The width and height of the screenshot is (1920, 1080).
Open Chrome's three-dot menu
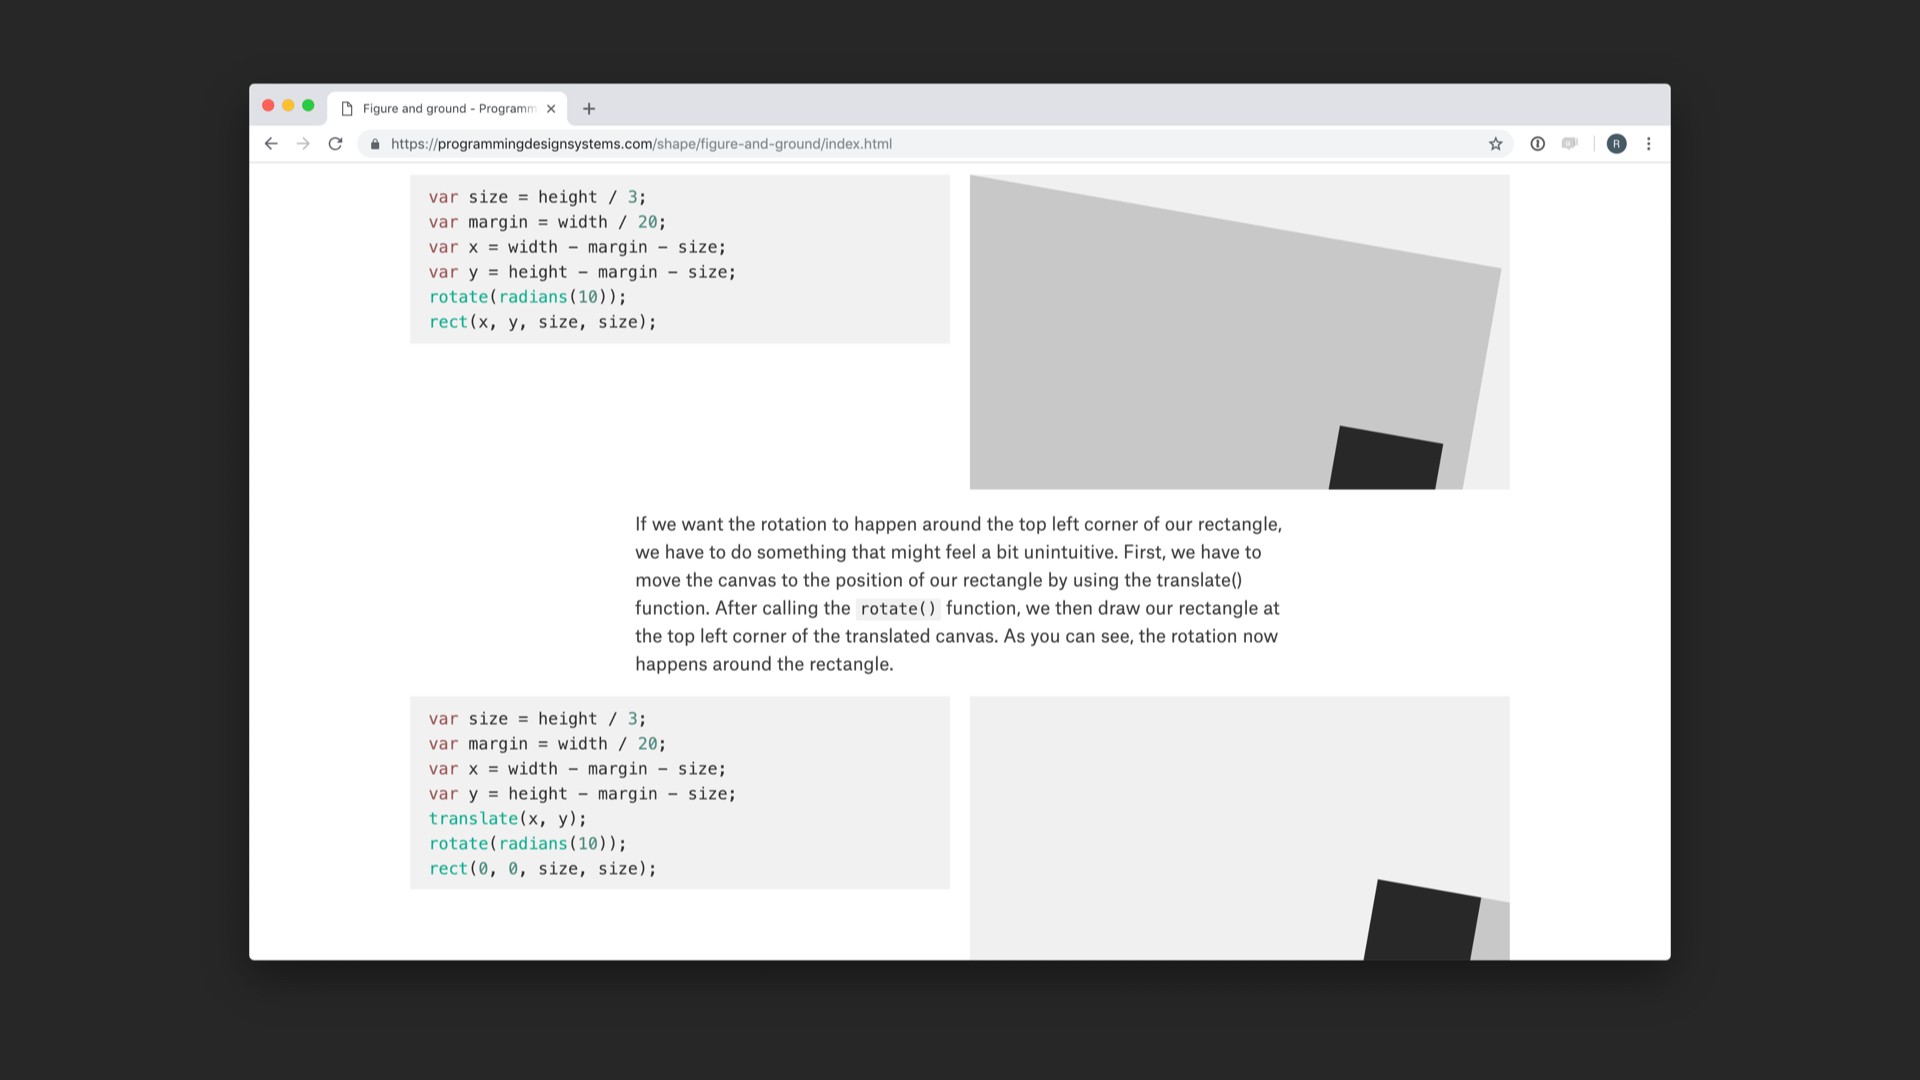click(x=1648, y=144)
